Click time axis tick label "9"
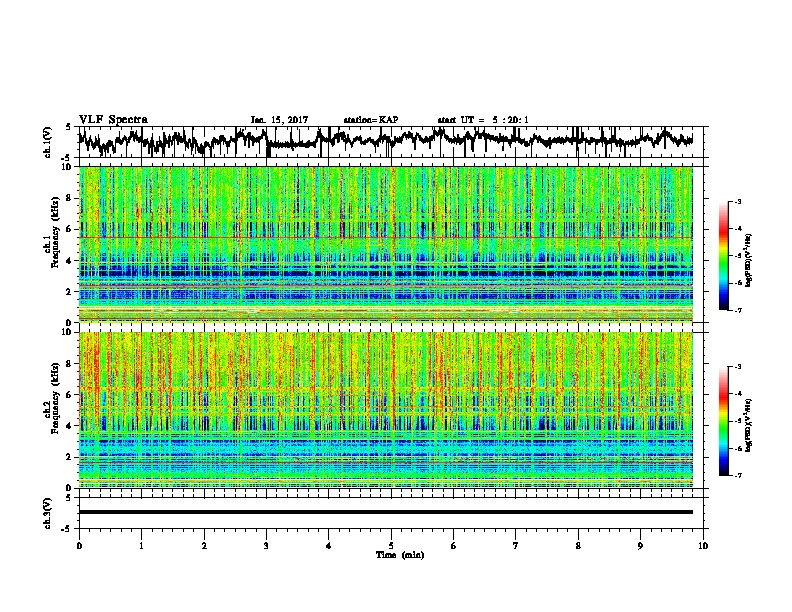The width and height of the screenshot is (792, 612). (640, 546)
